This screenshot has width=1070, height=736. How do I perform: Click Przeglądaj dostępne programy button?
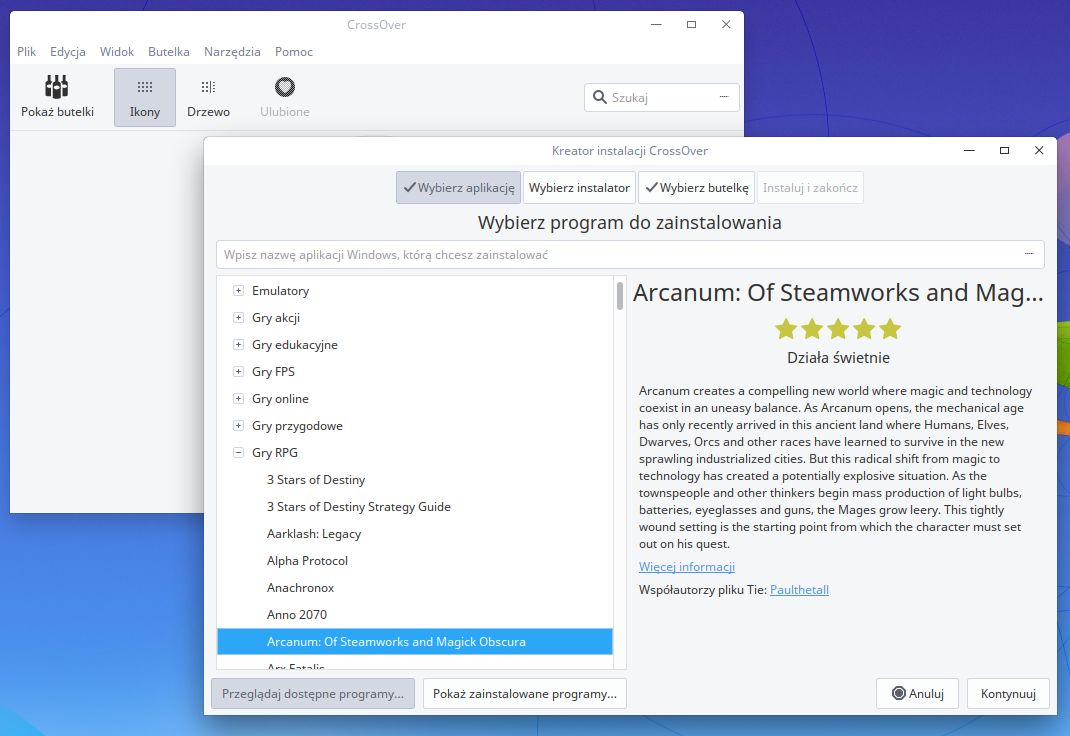pos(313,694)
